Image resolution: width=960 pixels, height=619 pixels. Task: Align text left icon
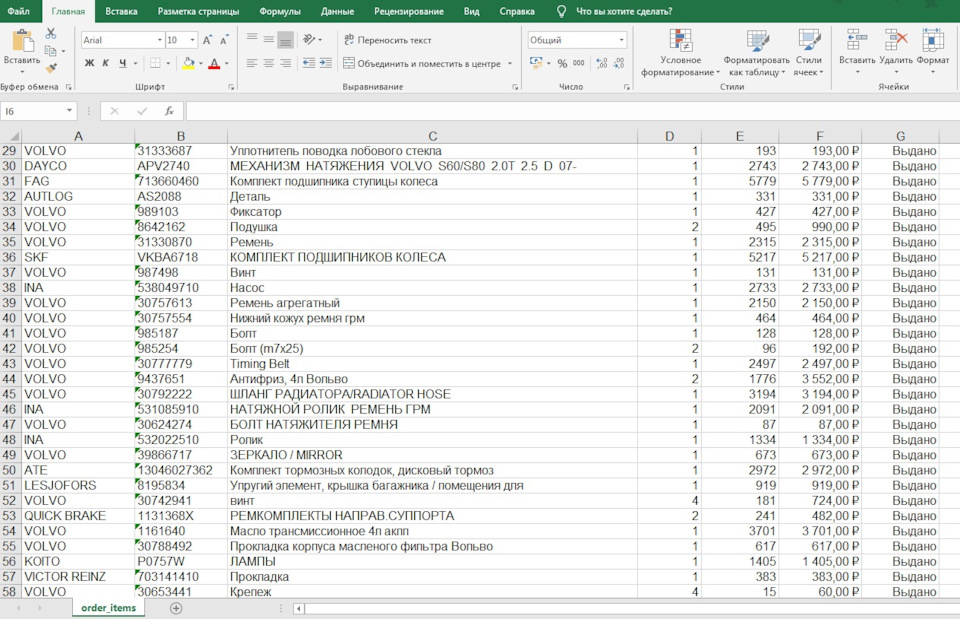coord(252,63)
